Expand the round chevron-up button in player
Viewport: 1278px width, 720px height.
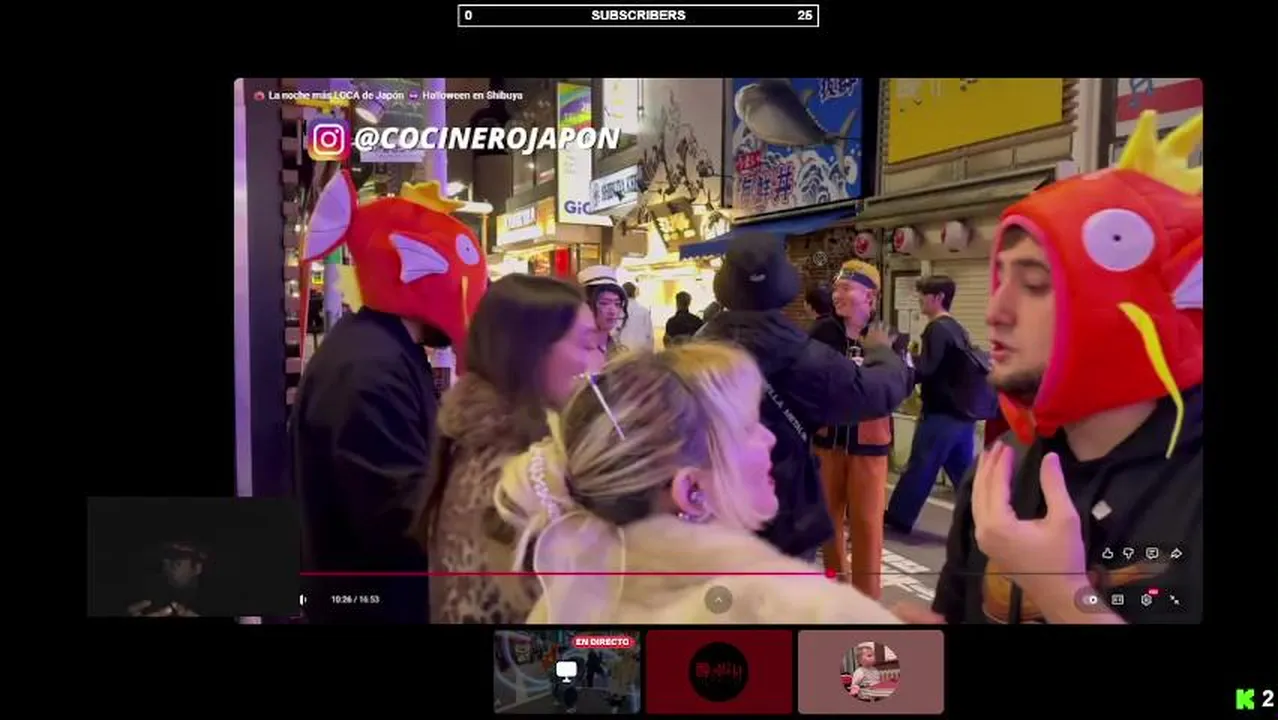pos(718,599)
